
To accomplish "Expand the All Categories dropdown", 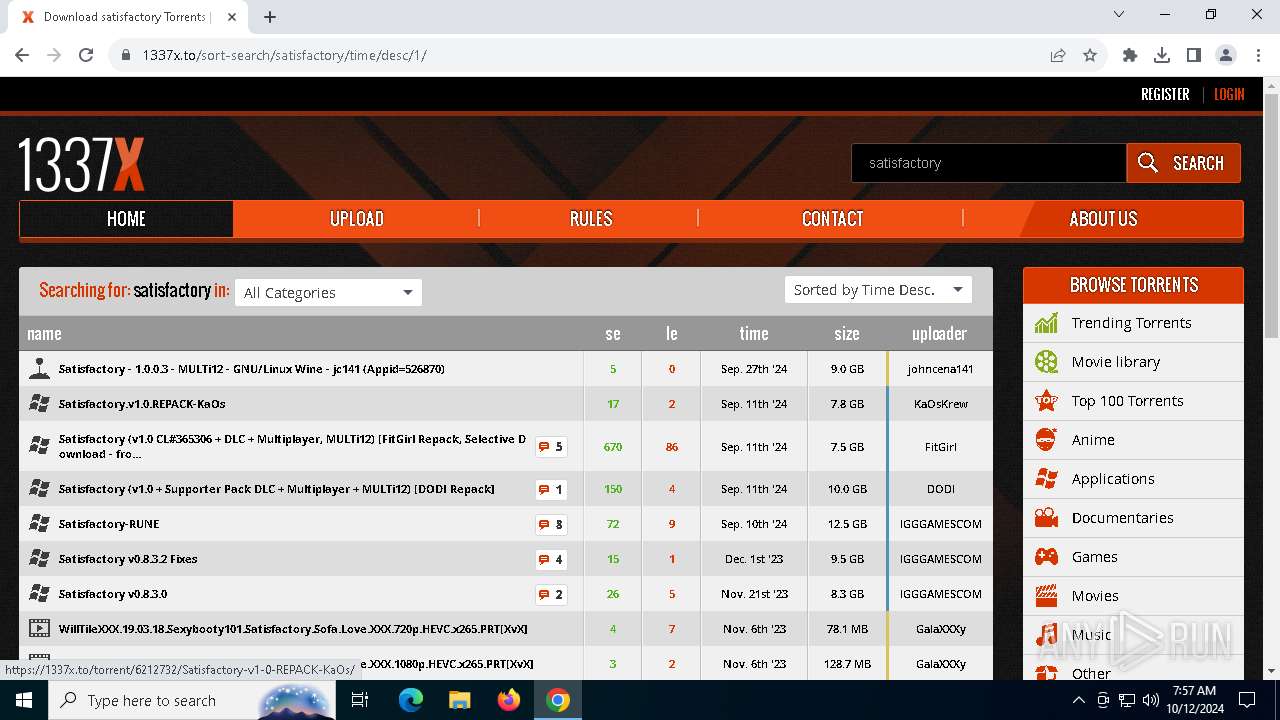I will [x=328, y=292].
